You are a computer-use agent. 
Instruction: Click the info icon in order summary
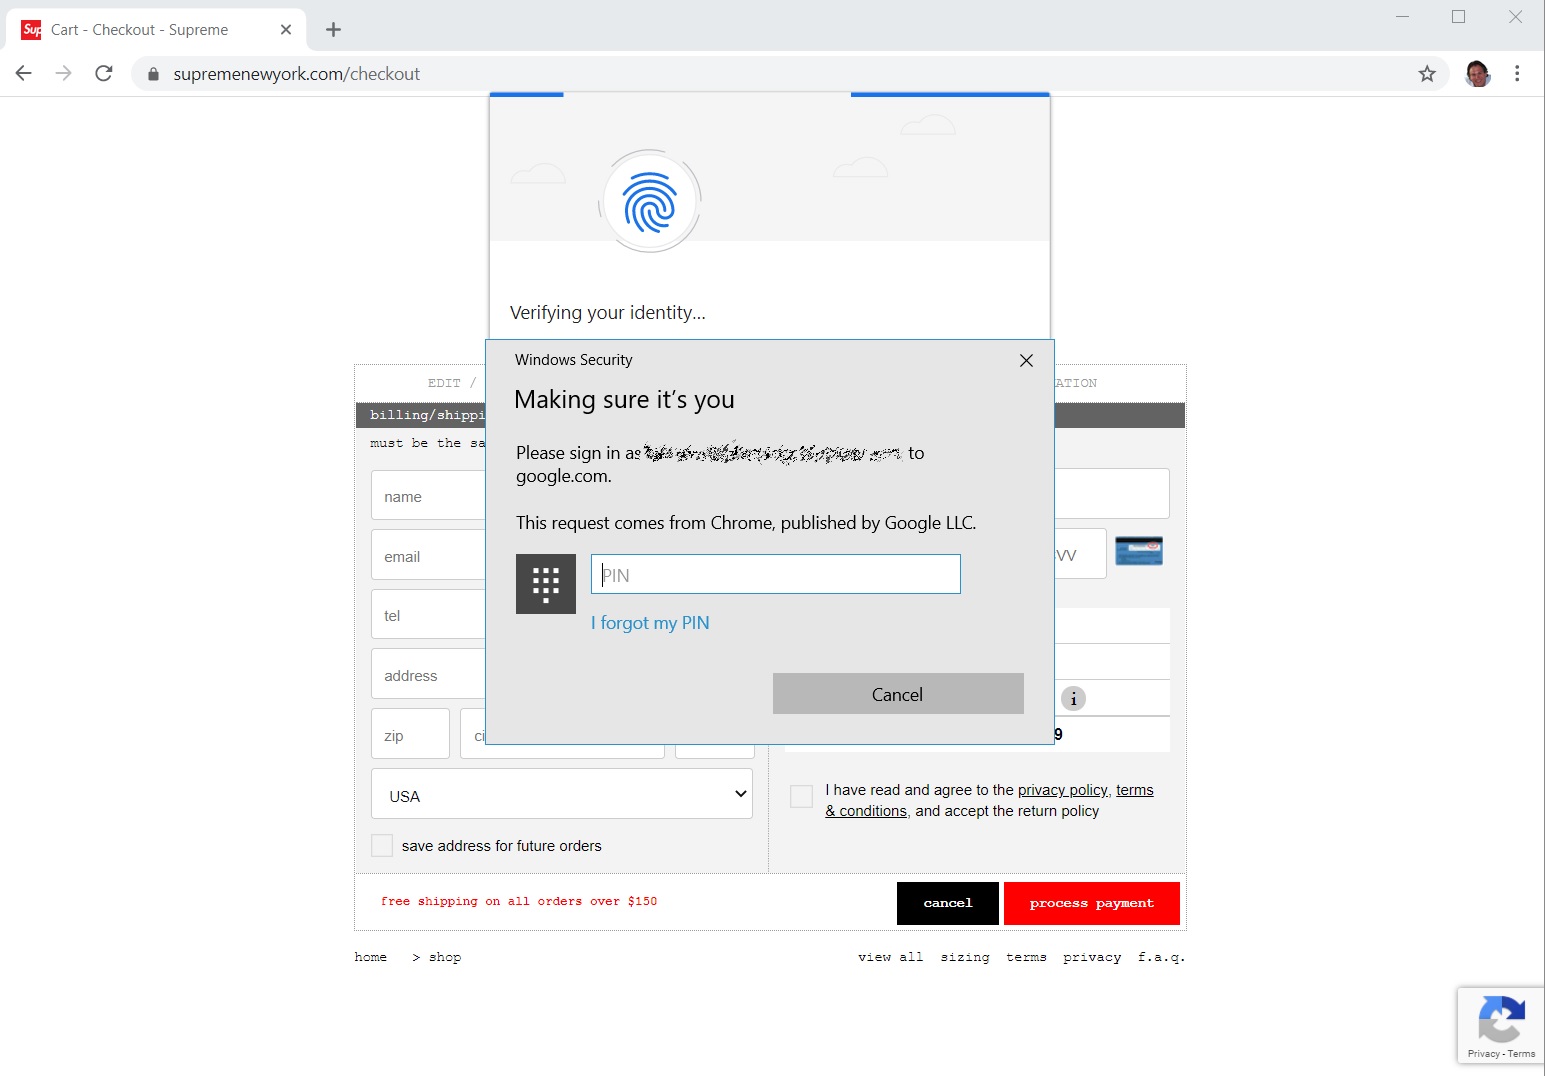click(1073, 698)
